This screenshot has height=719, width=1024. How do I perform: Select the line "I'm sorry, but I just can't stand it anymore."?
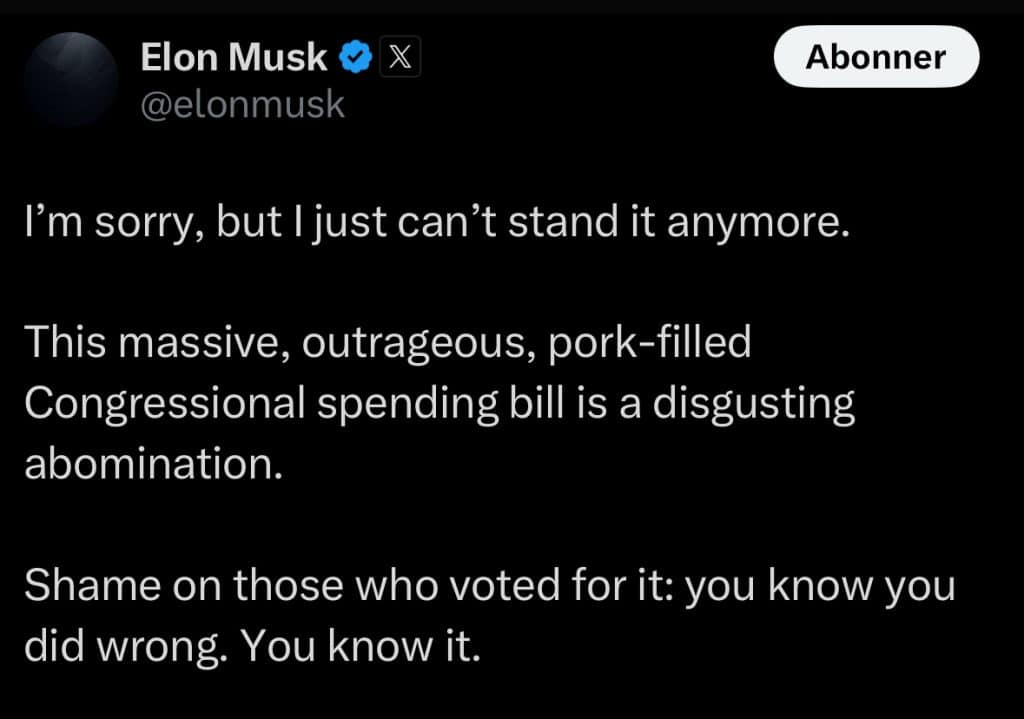click(438, 223)
